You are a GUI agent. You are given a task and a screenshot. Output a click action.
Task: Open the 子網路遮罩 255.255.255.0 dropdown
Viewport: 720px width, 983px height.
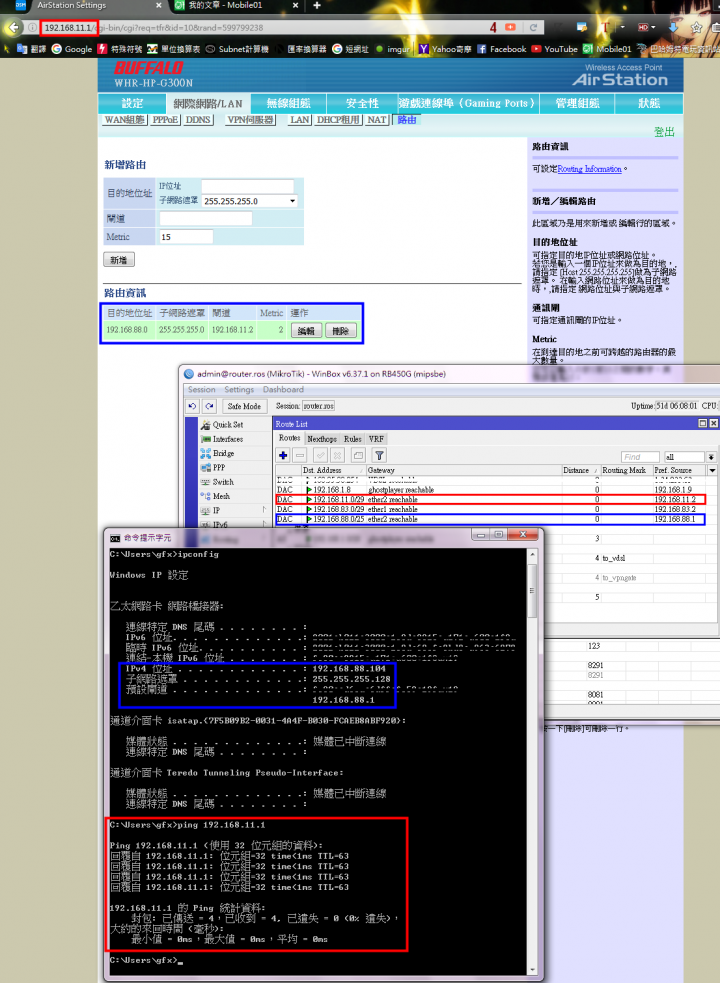pos(250,201)
